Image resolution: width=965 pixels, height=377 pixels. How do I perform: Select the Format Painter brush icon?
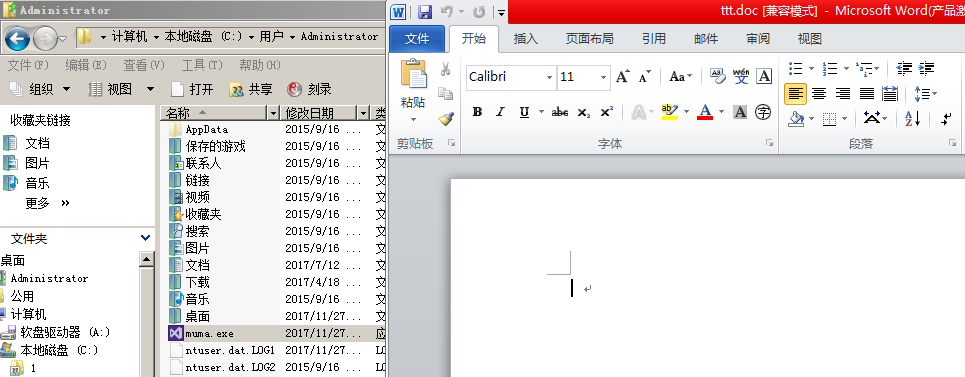(446, 118)
